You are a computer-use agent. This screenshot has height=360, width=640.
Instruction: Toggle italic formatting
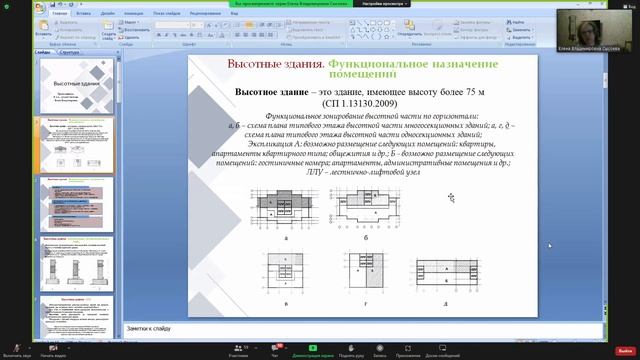tap(167, 36)
